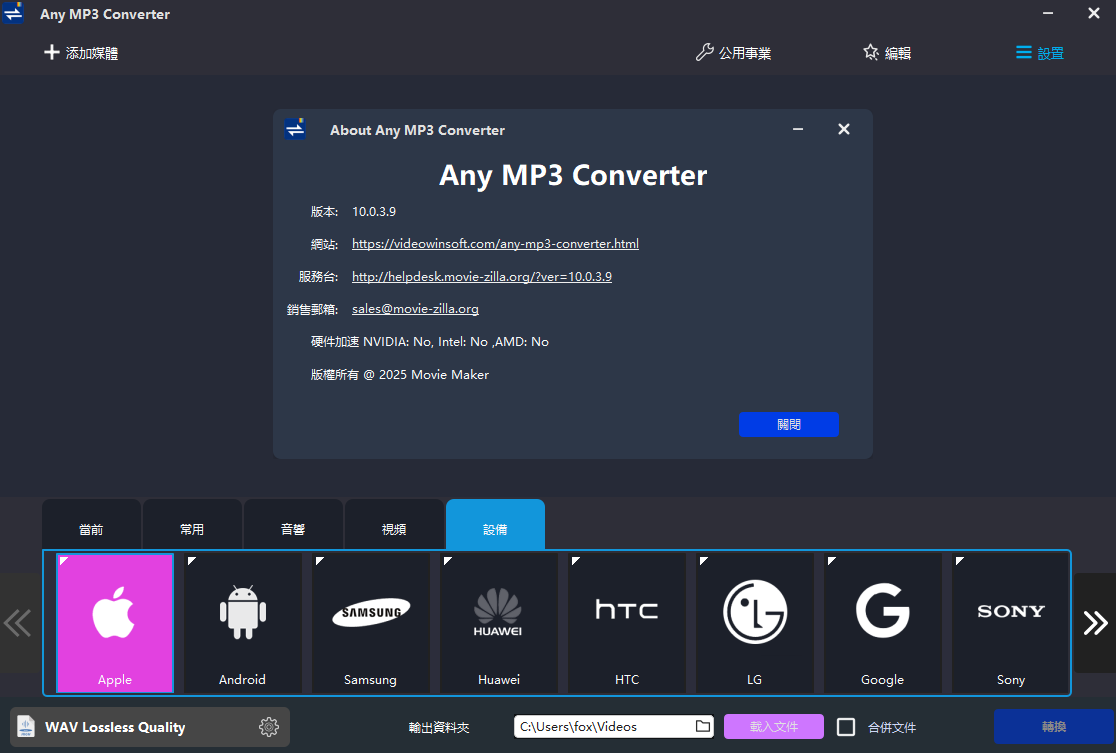
Task: Select the LG device preset
Action: click(755, 622)
